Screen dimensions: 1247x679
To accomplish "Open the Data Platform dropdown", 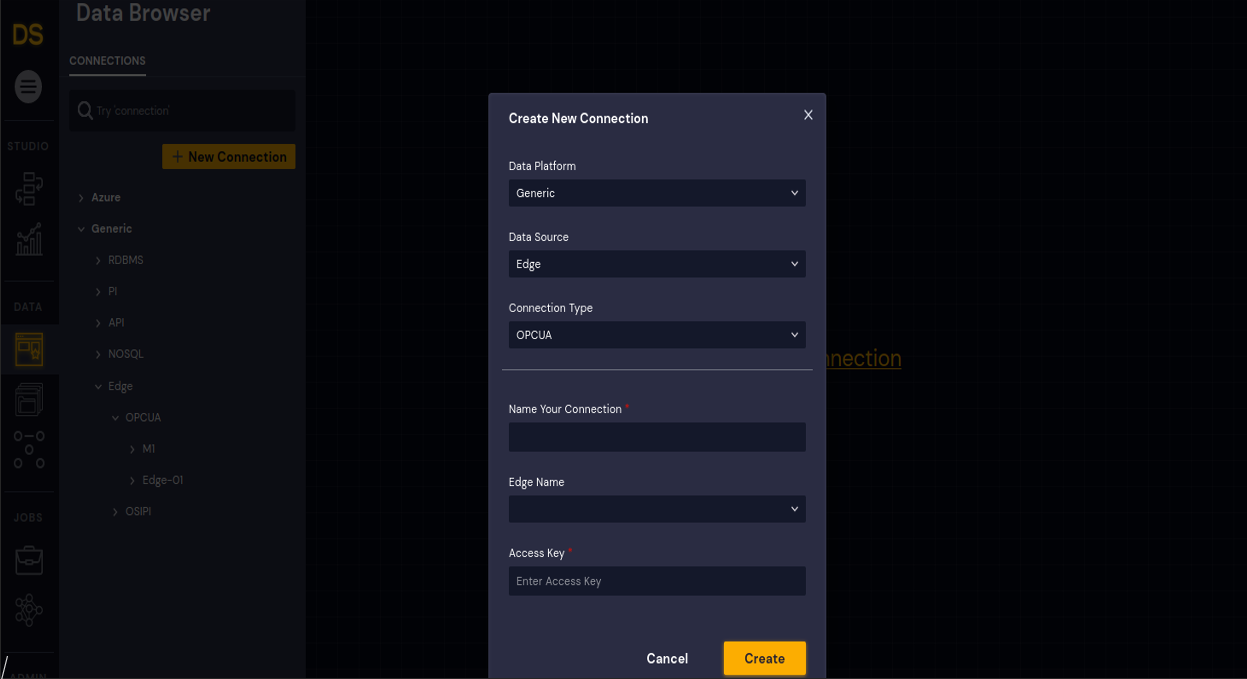I will [x=657, y=193].
